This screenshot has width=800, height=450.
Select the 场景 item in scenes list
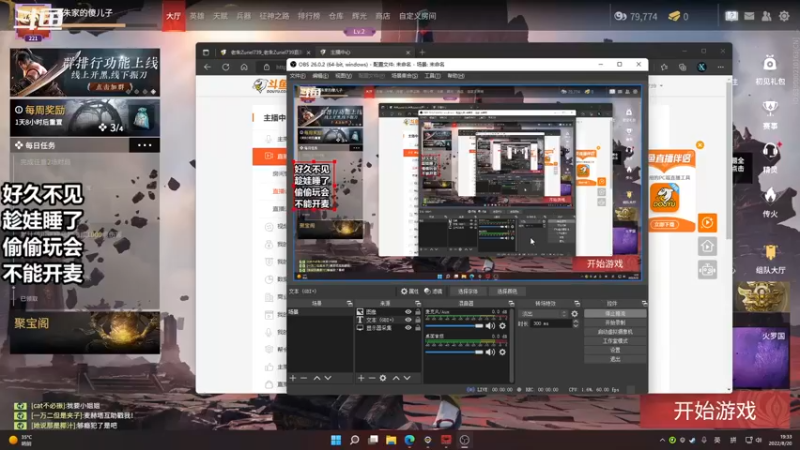[x=320, y=312]
